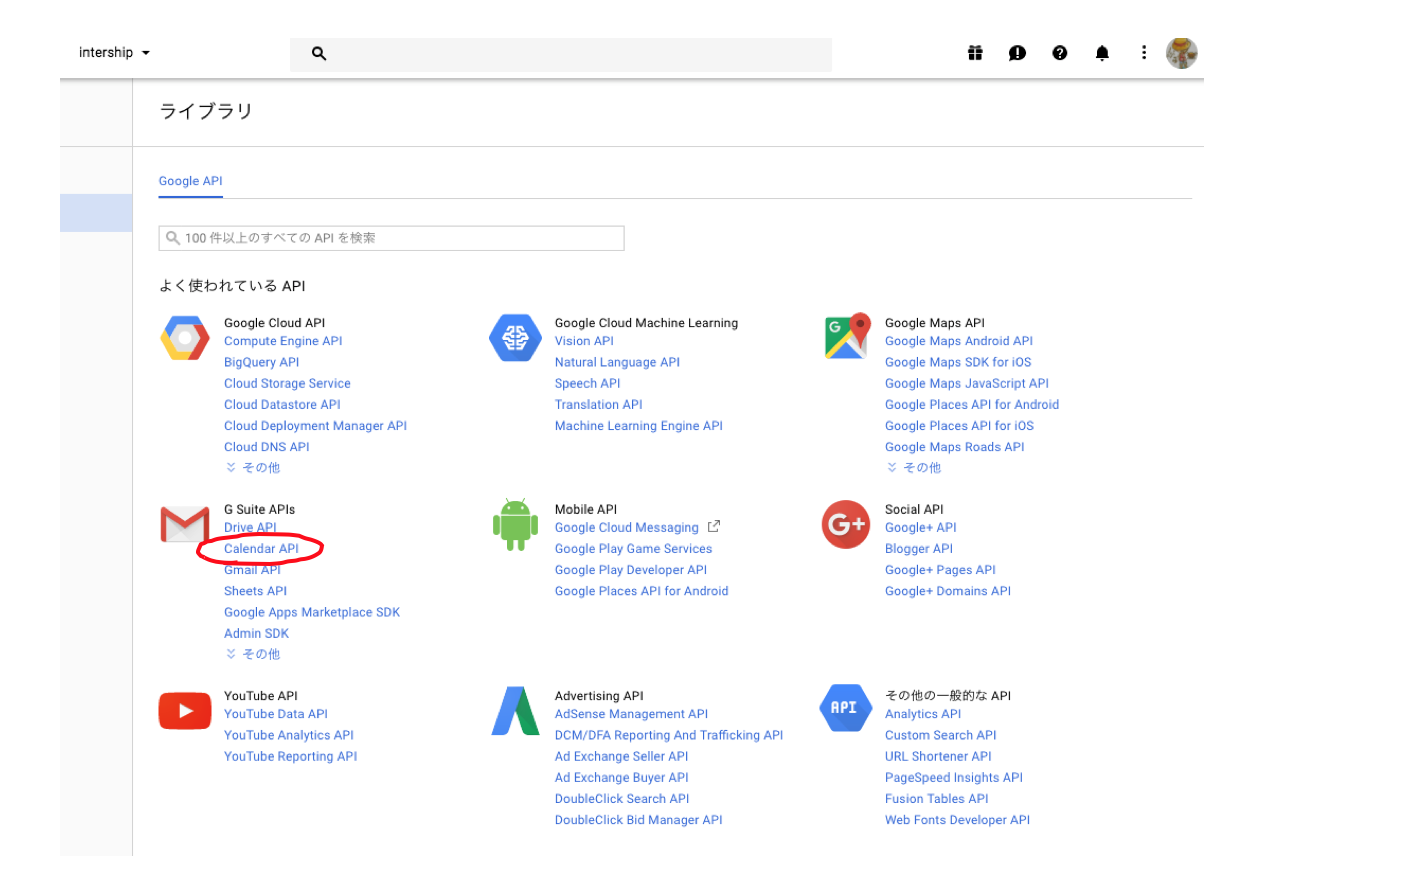Open the feedback alert icon
Viewport: 1406px width, 874px height.
[1017, 53]
